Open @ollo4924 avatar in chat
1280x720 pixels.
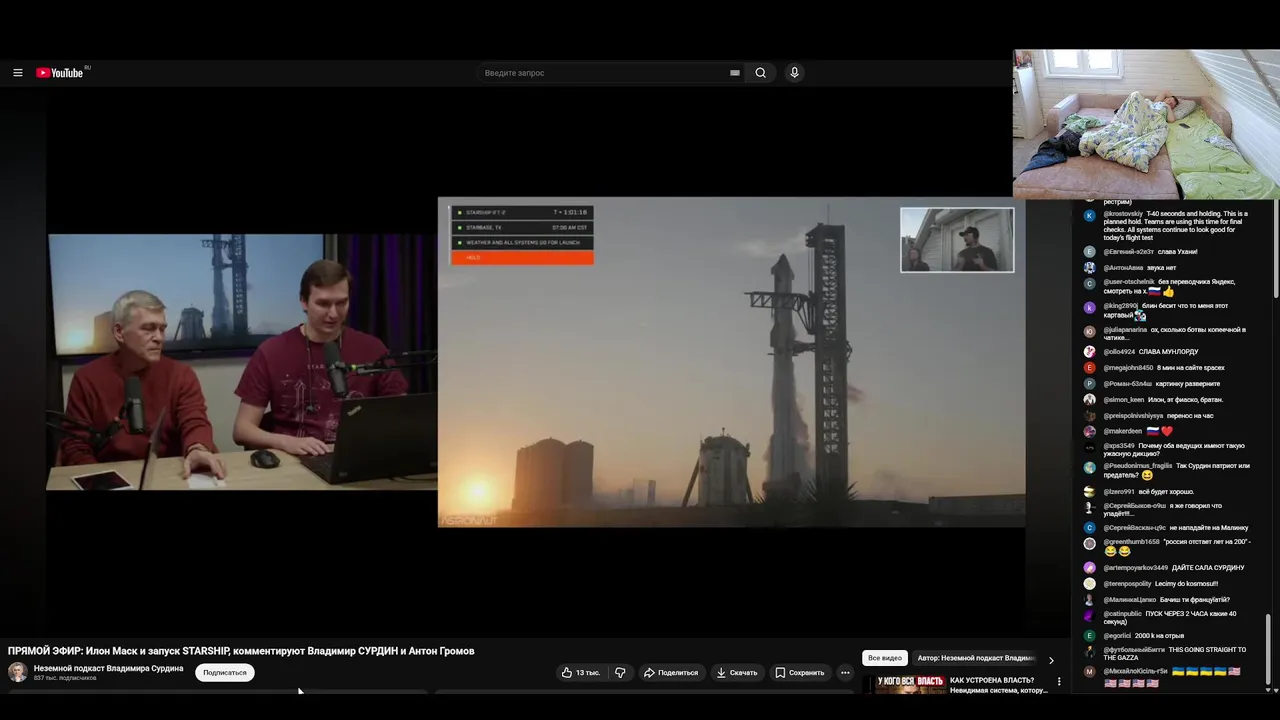click(1090, 352)
